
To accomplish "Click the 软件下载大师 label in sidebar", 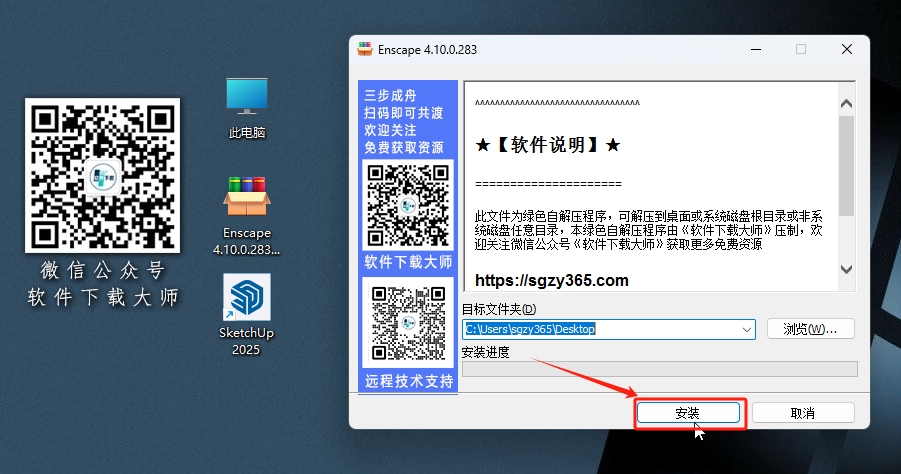I will pos(408,263).
